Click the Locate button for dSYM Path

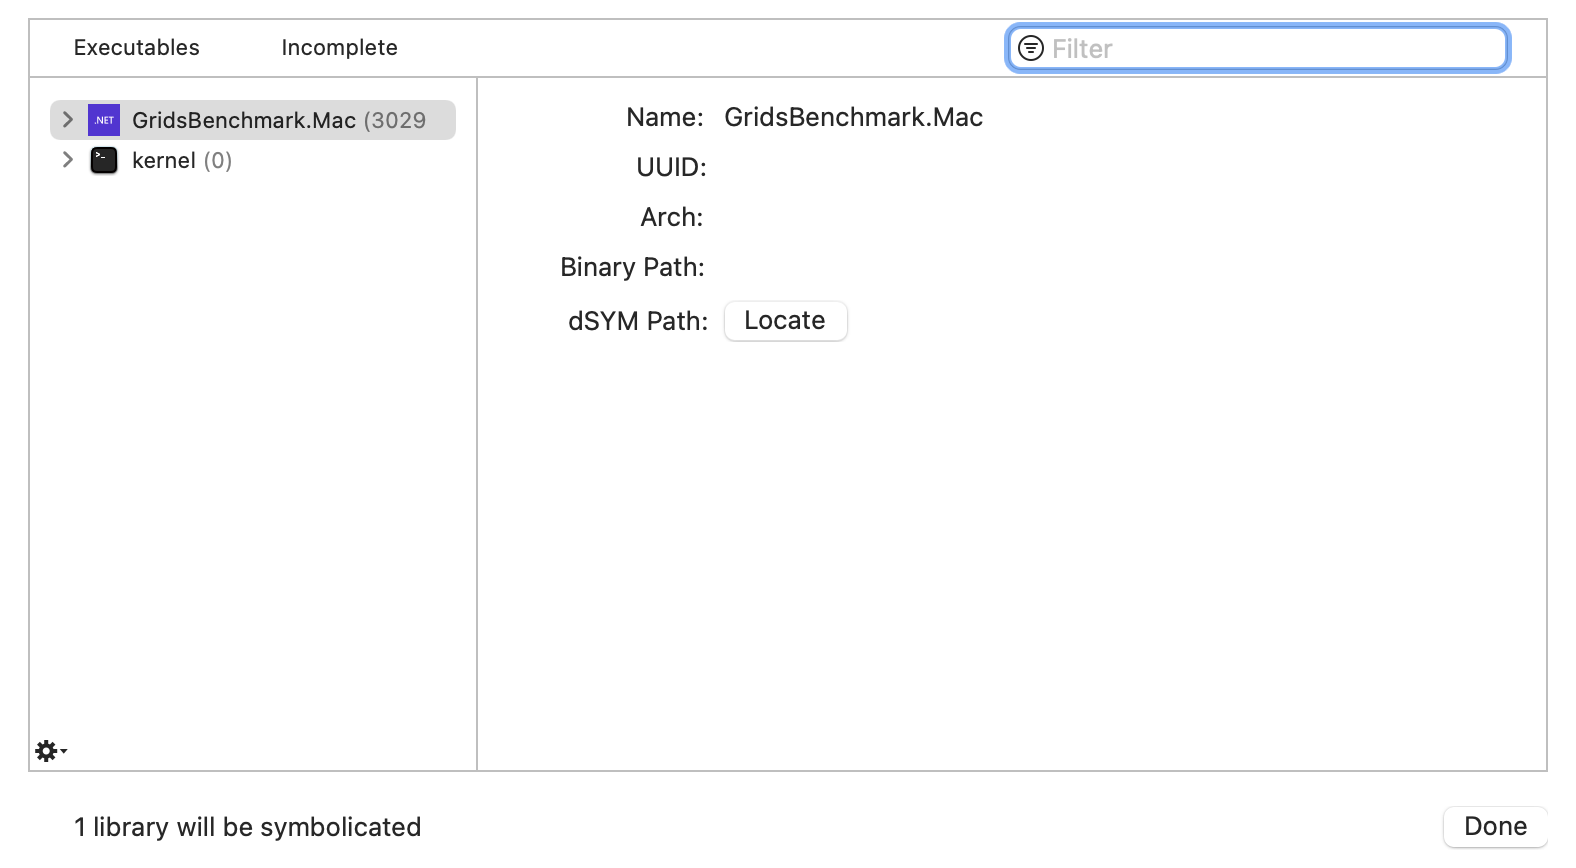[785, 320]
